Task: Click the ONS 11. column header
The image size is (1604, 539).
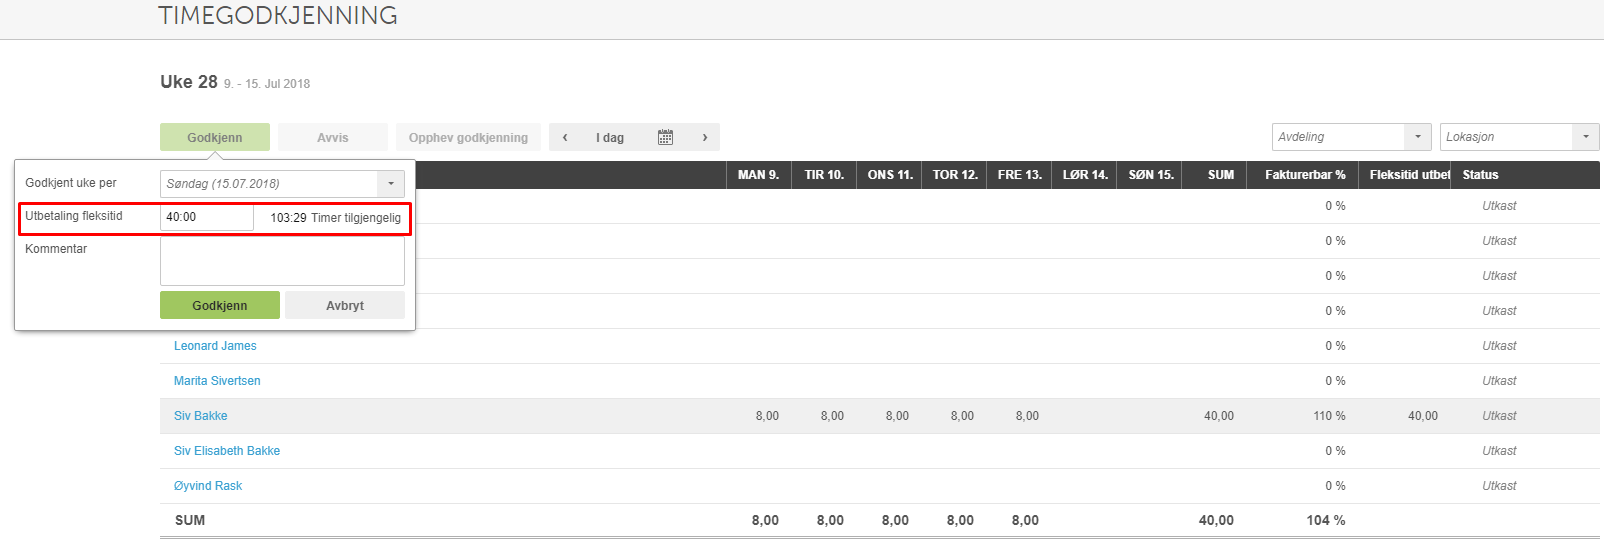Action: tap(890, 175)
